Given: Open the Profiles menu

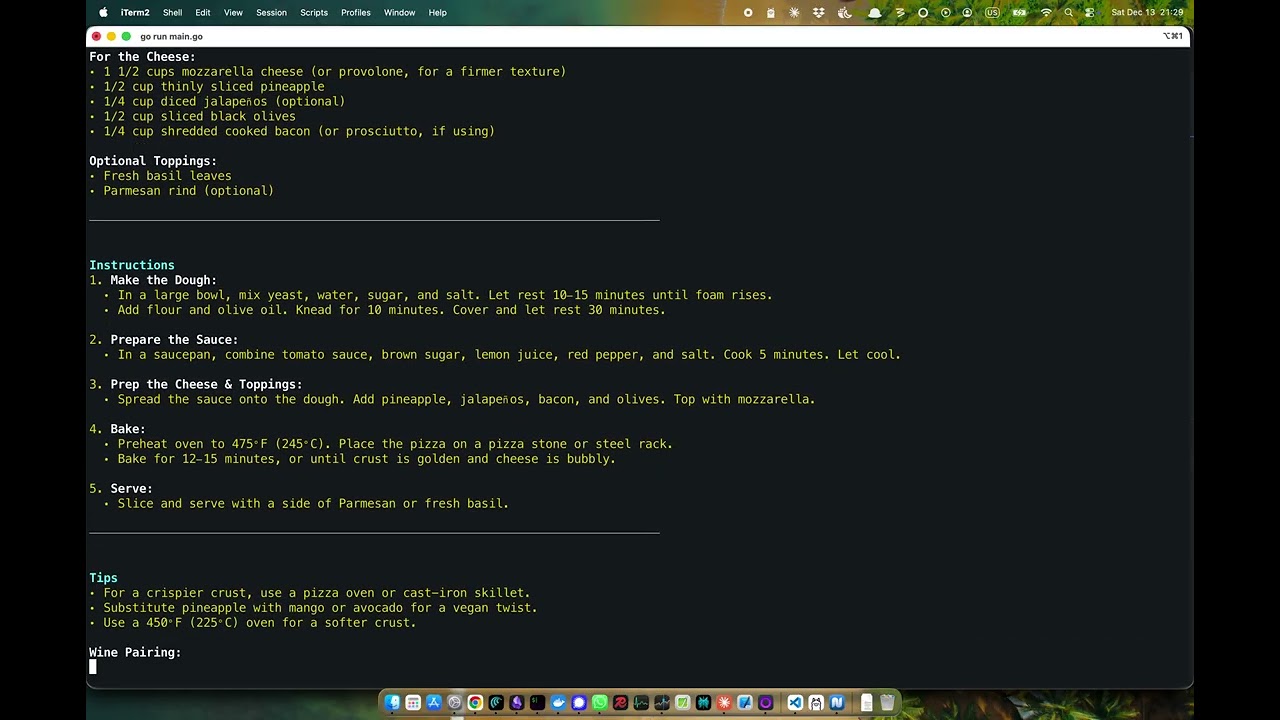Looking at the screenshot, I should [x=356, y=13].
